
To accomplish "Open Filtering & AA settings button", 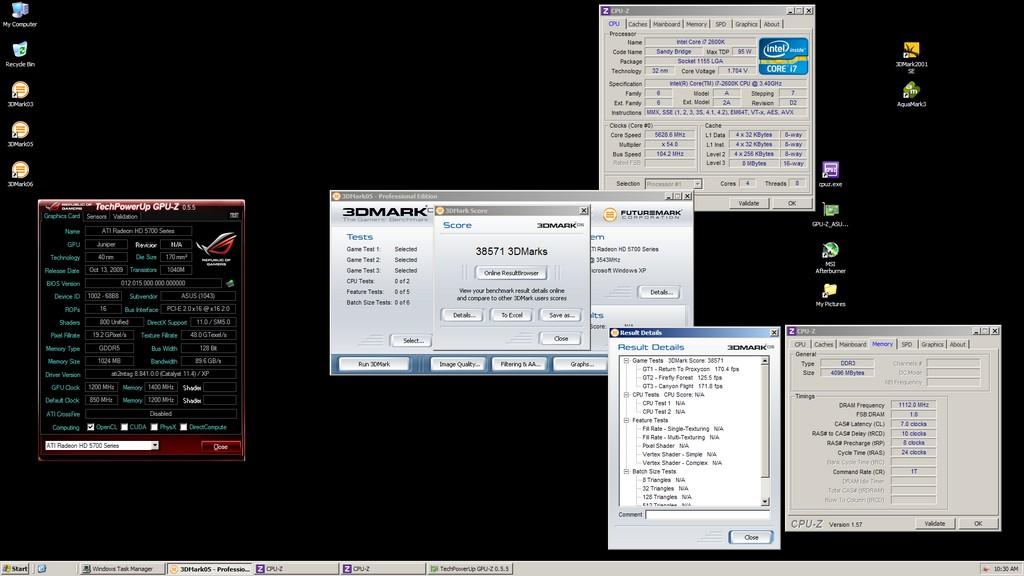I will tap(520, 364).
